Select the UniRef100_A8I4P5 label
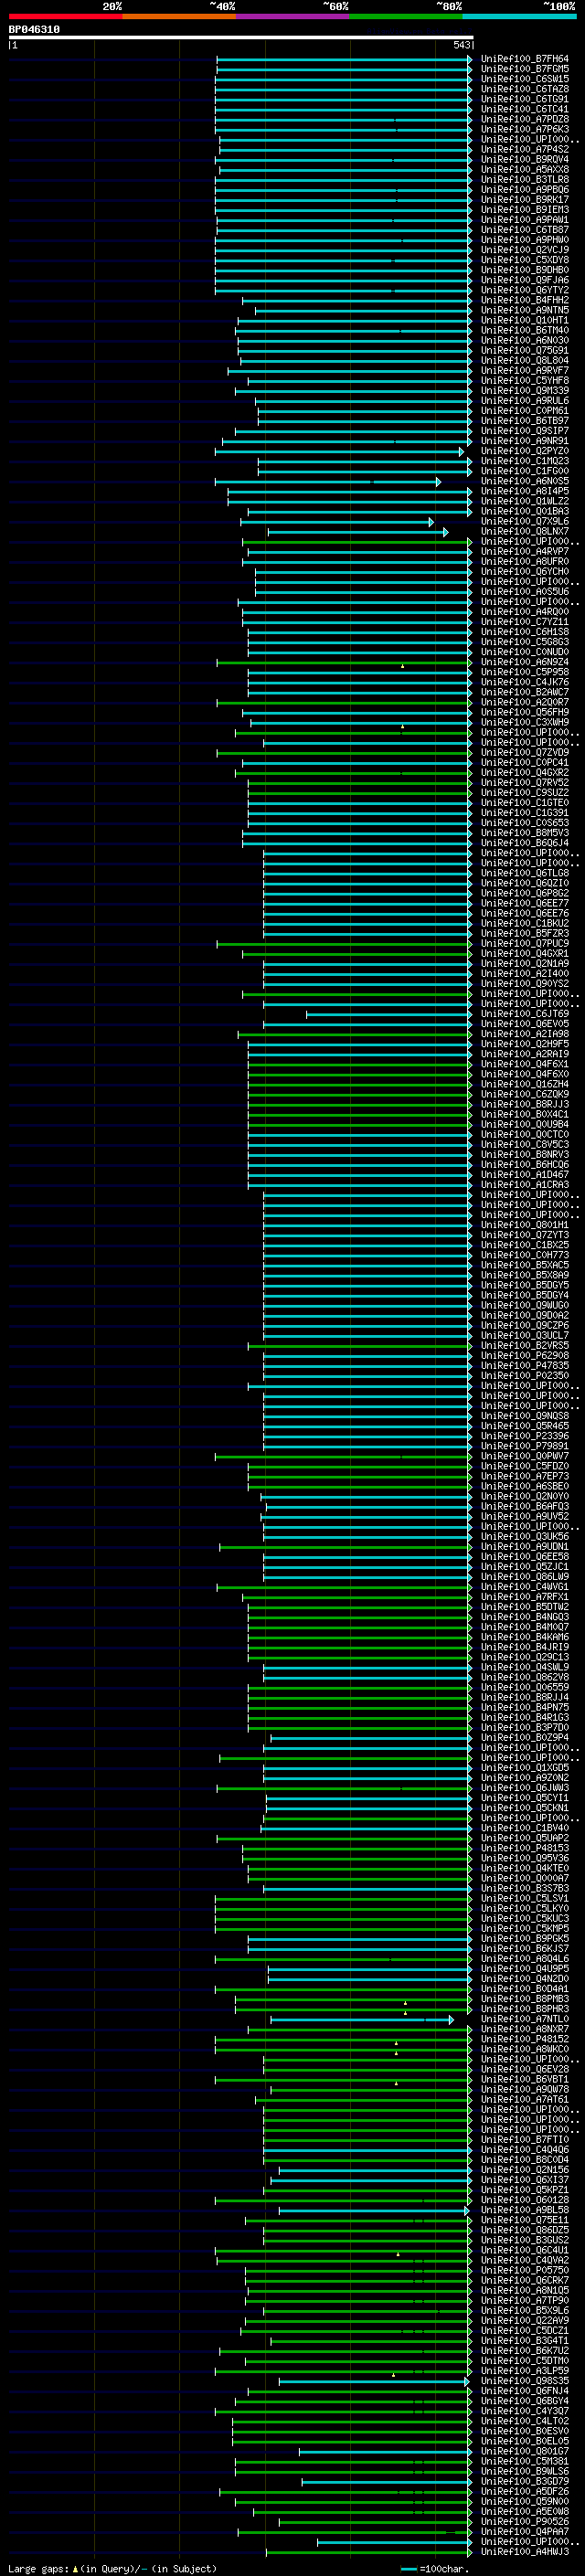This screenshot has width=585, height=2576. [525, 492]
